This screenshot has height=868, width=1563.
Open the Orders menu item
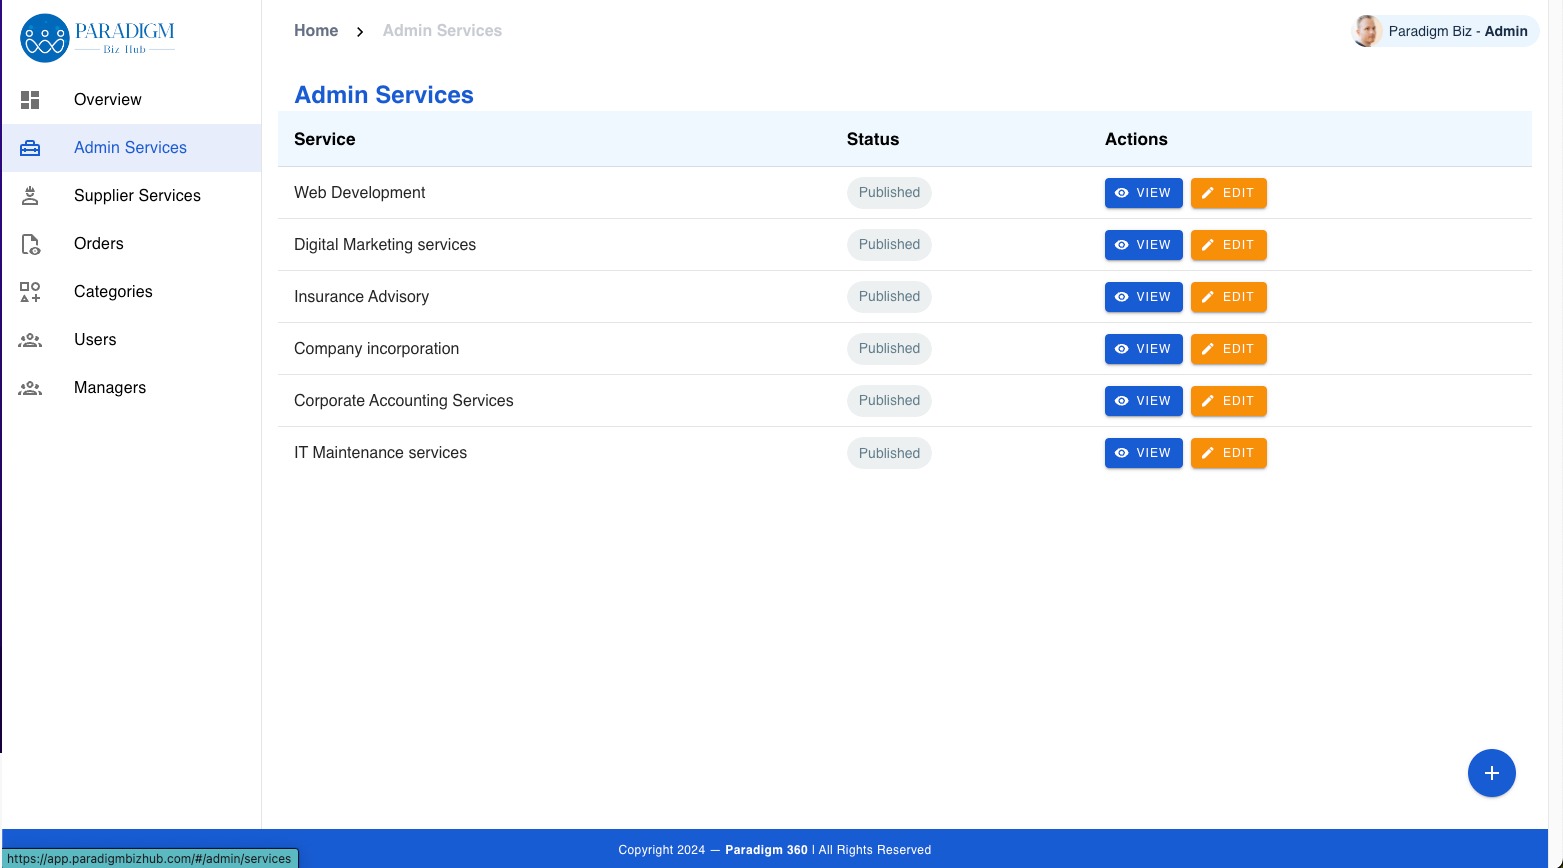click(x=99, y=244)
